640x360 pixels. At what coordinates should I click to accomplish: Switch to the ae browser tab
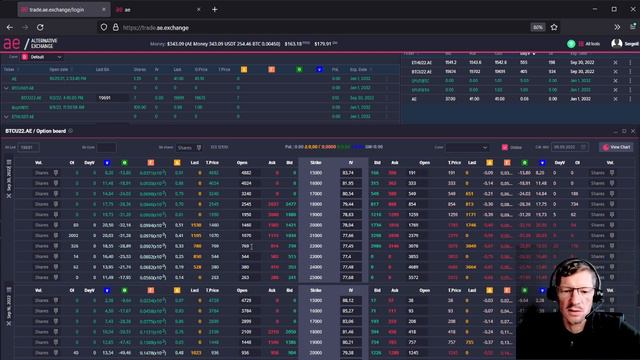tap(158, 9)
